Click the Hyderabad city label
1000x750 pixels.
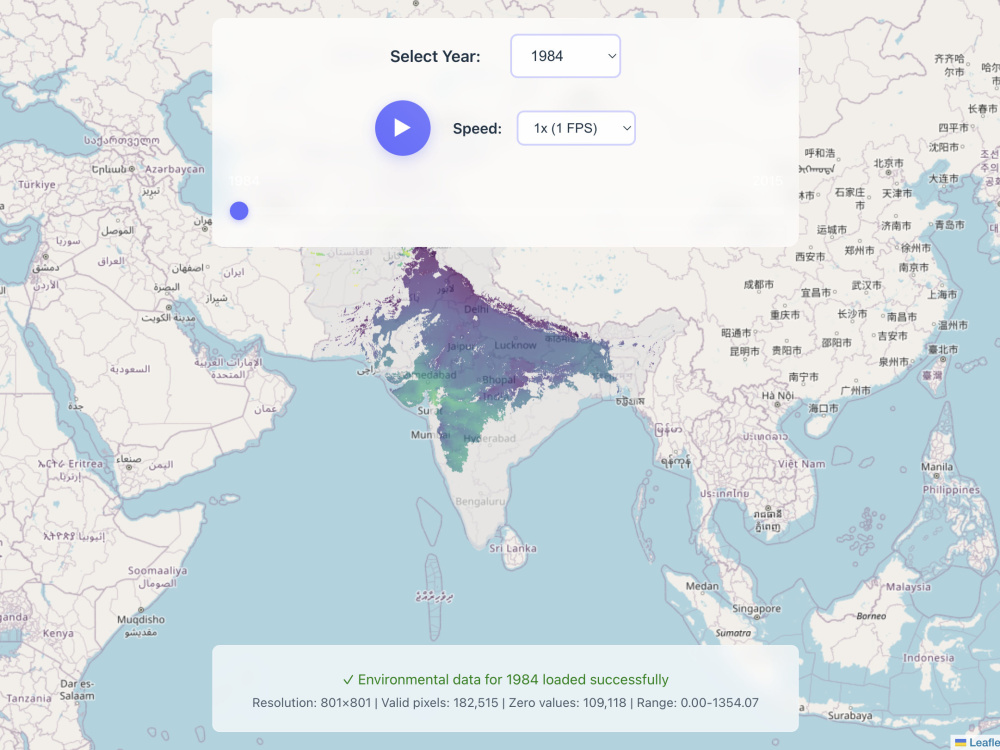tap(489, 438)
